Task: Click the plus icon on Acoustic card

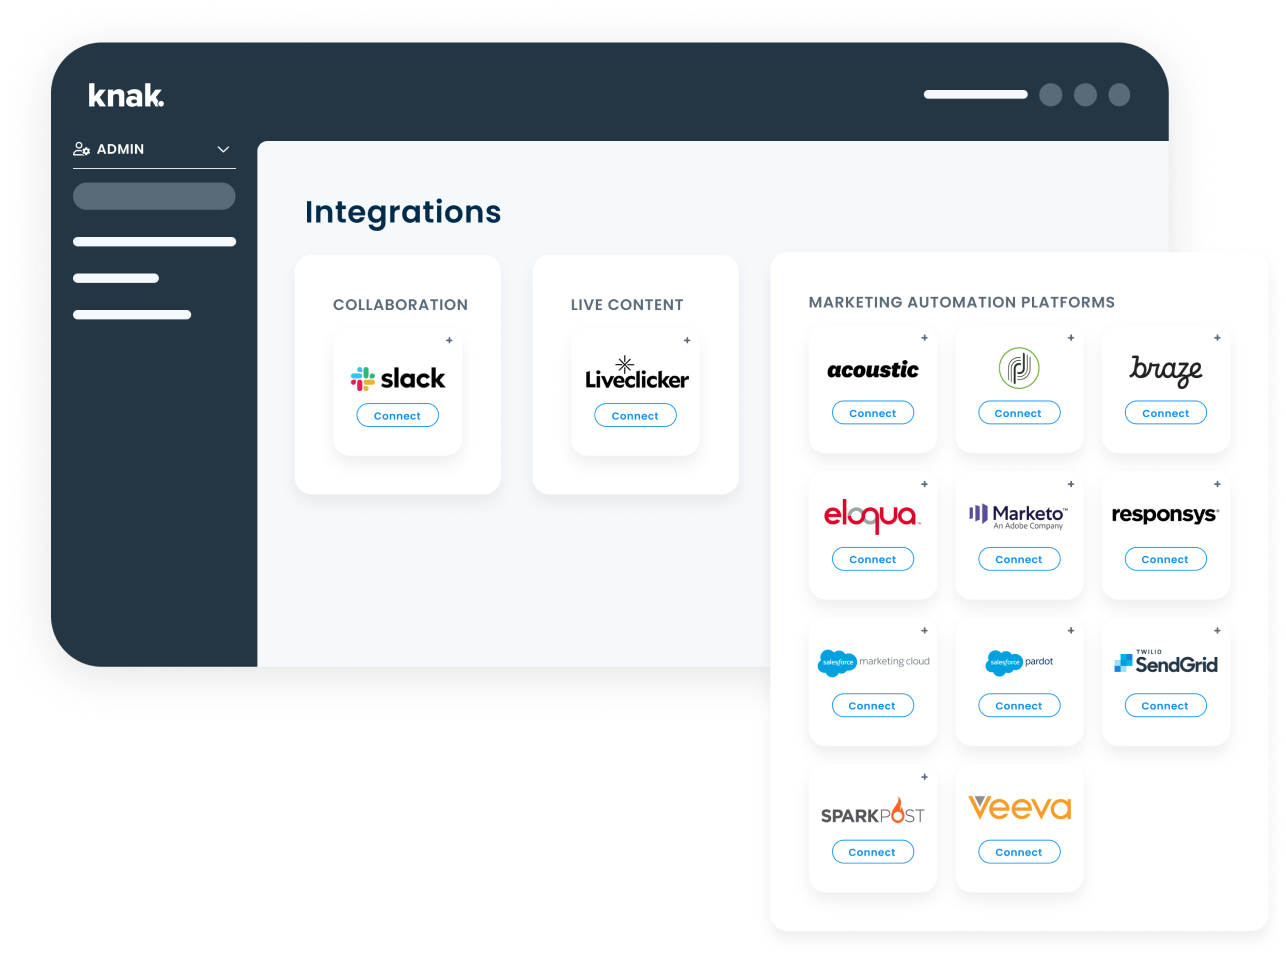Action: (x=925, y=338)
